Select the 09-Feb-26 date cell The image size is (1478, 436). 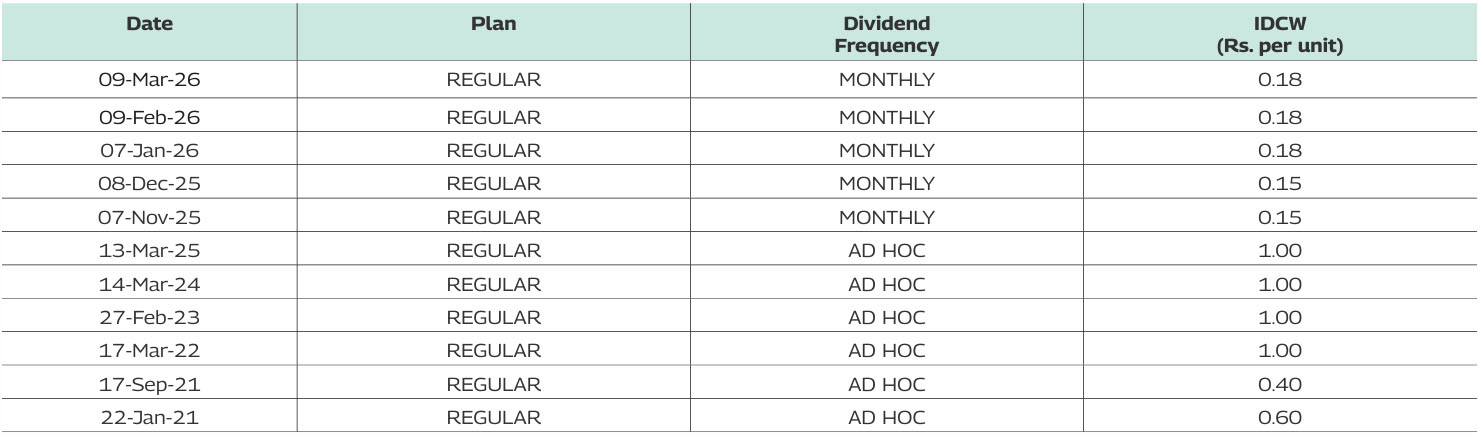click(x=149, y=117)
